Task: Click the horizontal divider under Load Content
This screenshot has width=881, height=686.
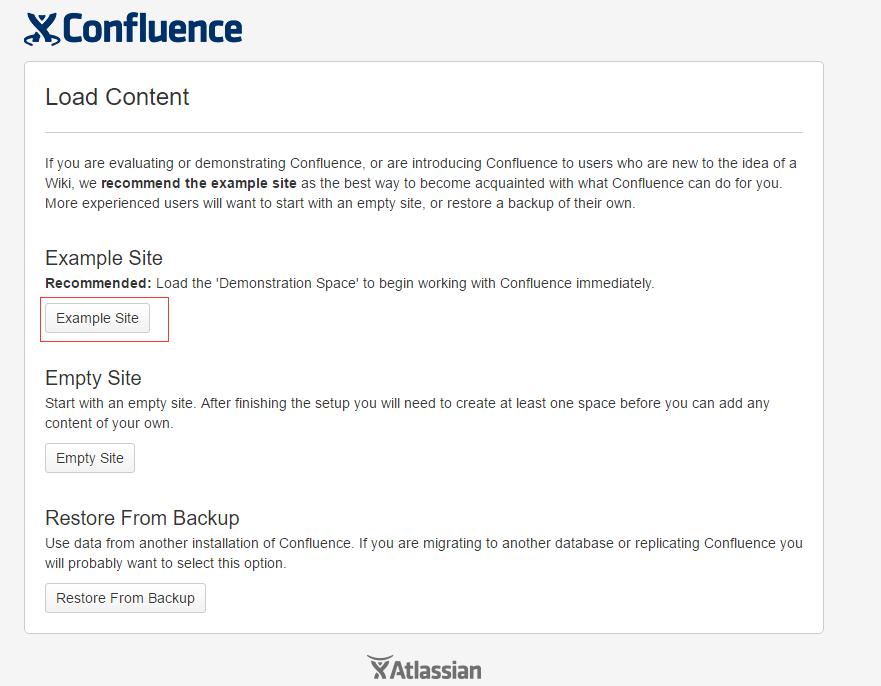Action: pyautogui.click(x=424, y=133)
